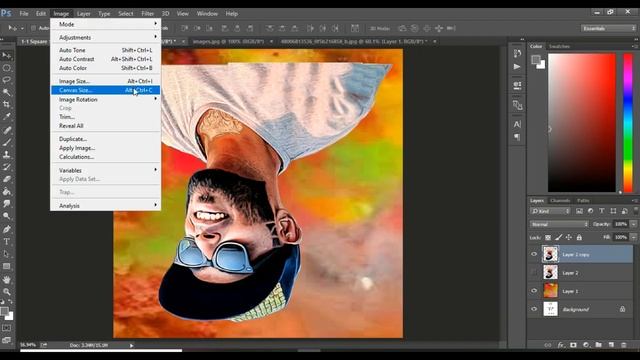Select the Smudge tool
The image size is (640, 360).
coord(7,204)
